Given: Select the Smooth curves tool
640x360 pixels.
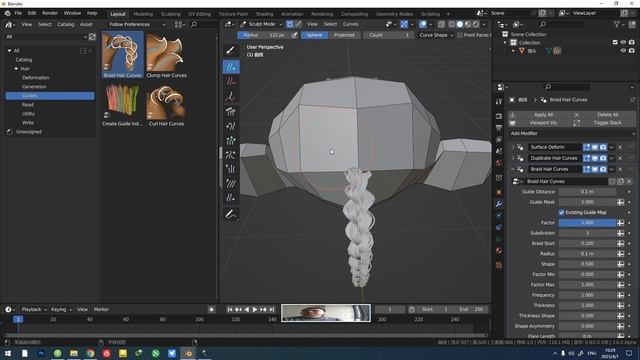Looking at the screenshot, I should (231, 184).
